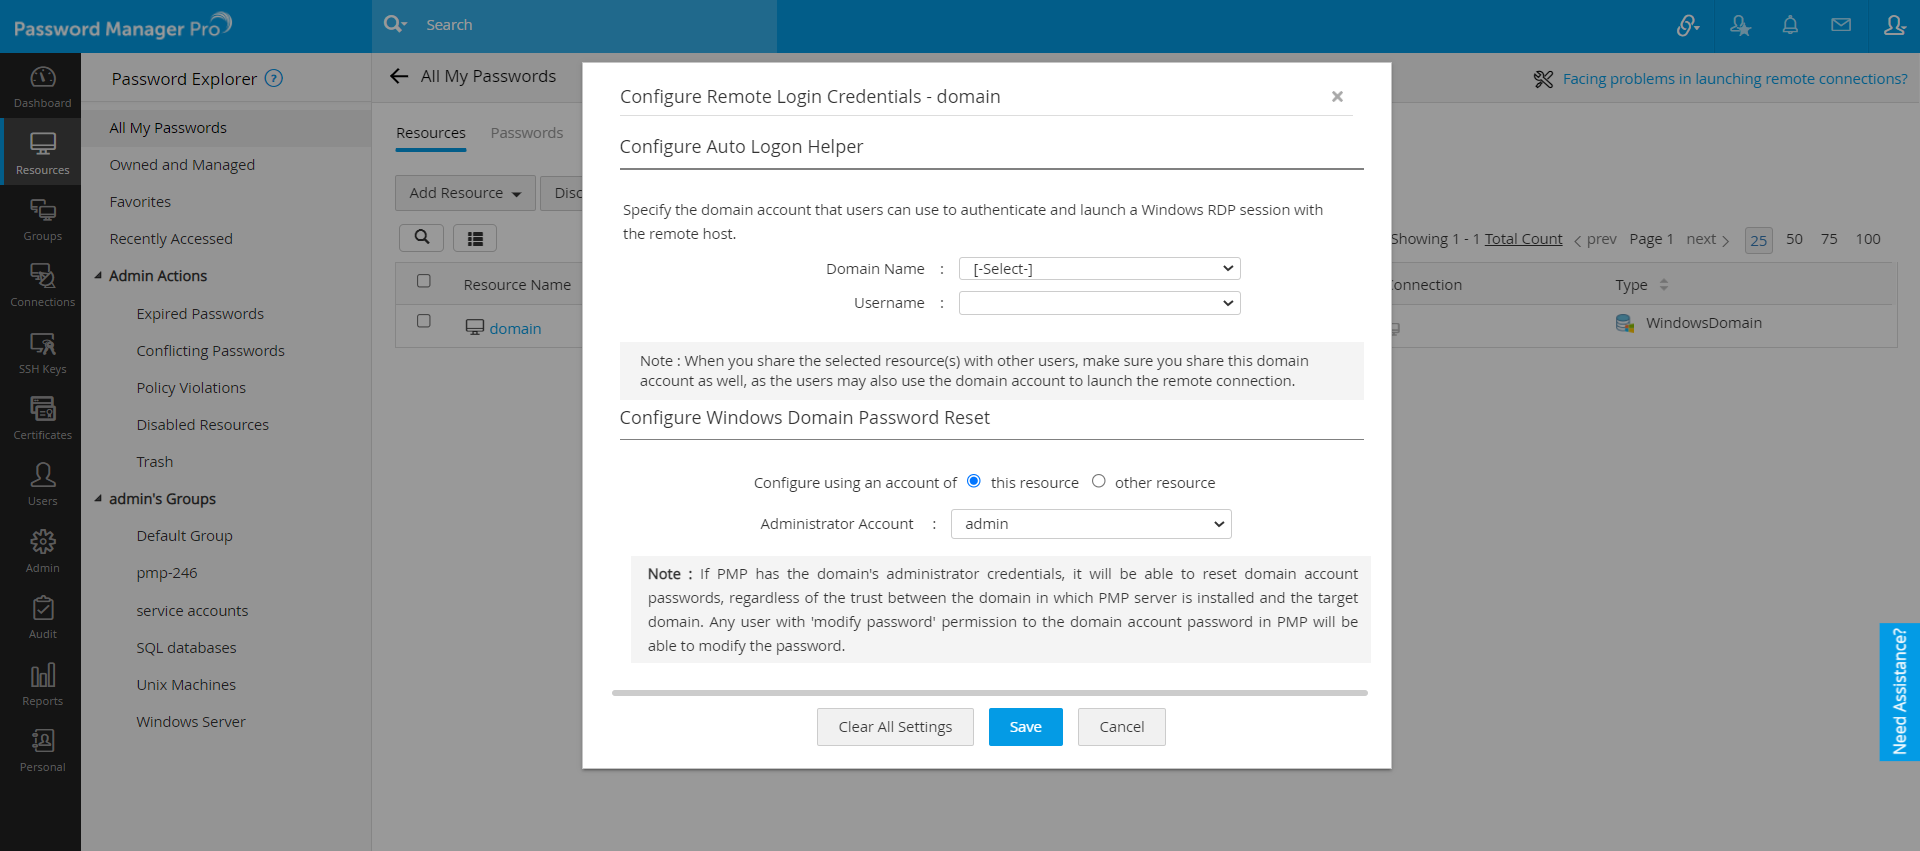Select the Default Group

[x=185, y=536]
